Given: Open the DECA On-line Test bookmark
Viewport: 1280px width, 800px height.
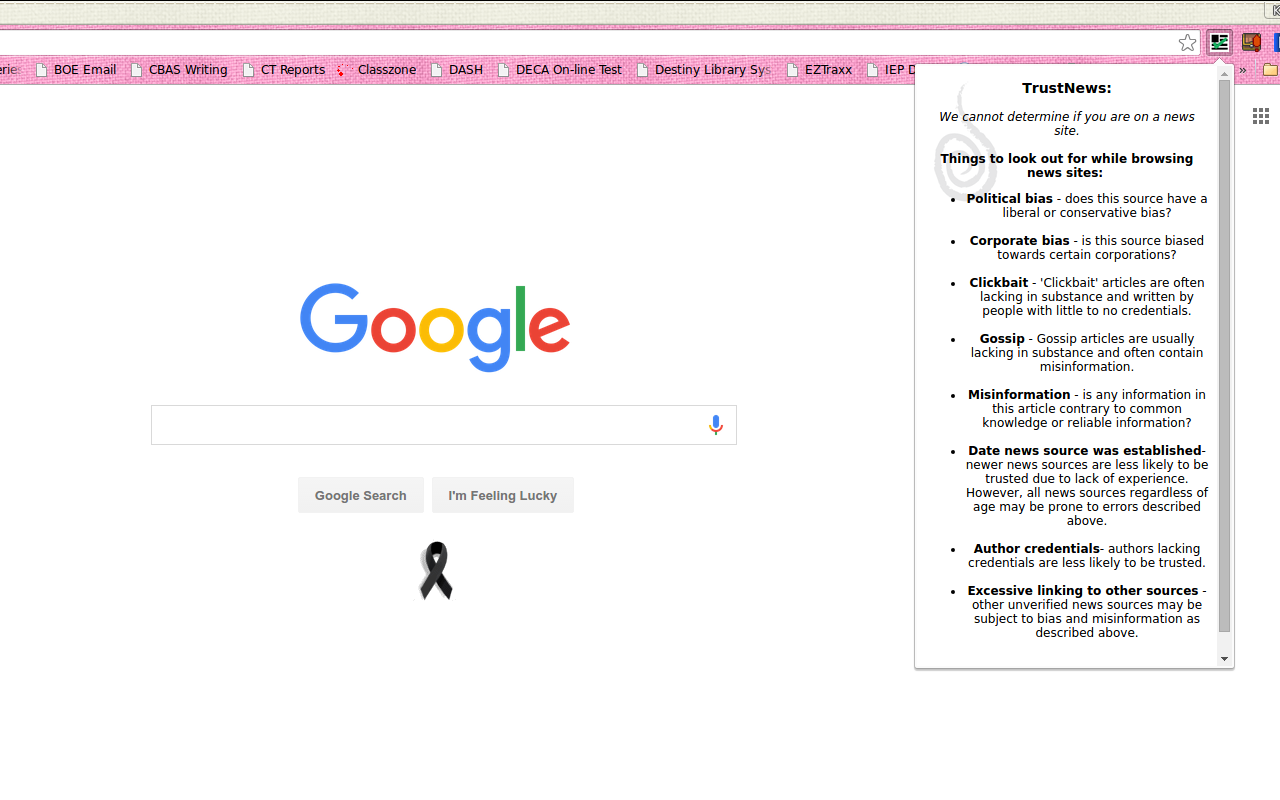Looking at the screenshot, I should pos(560,70).
